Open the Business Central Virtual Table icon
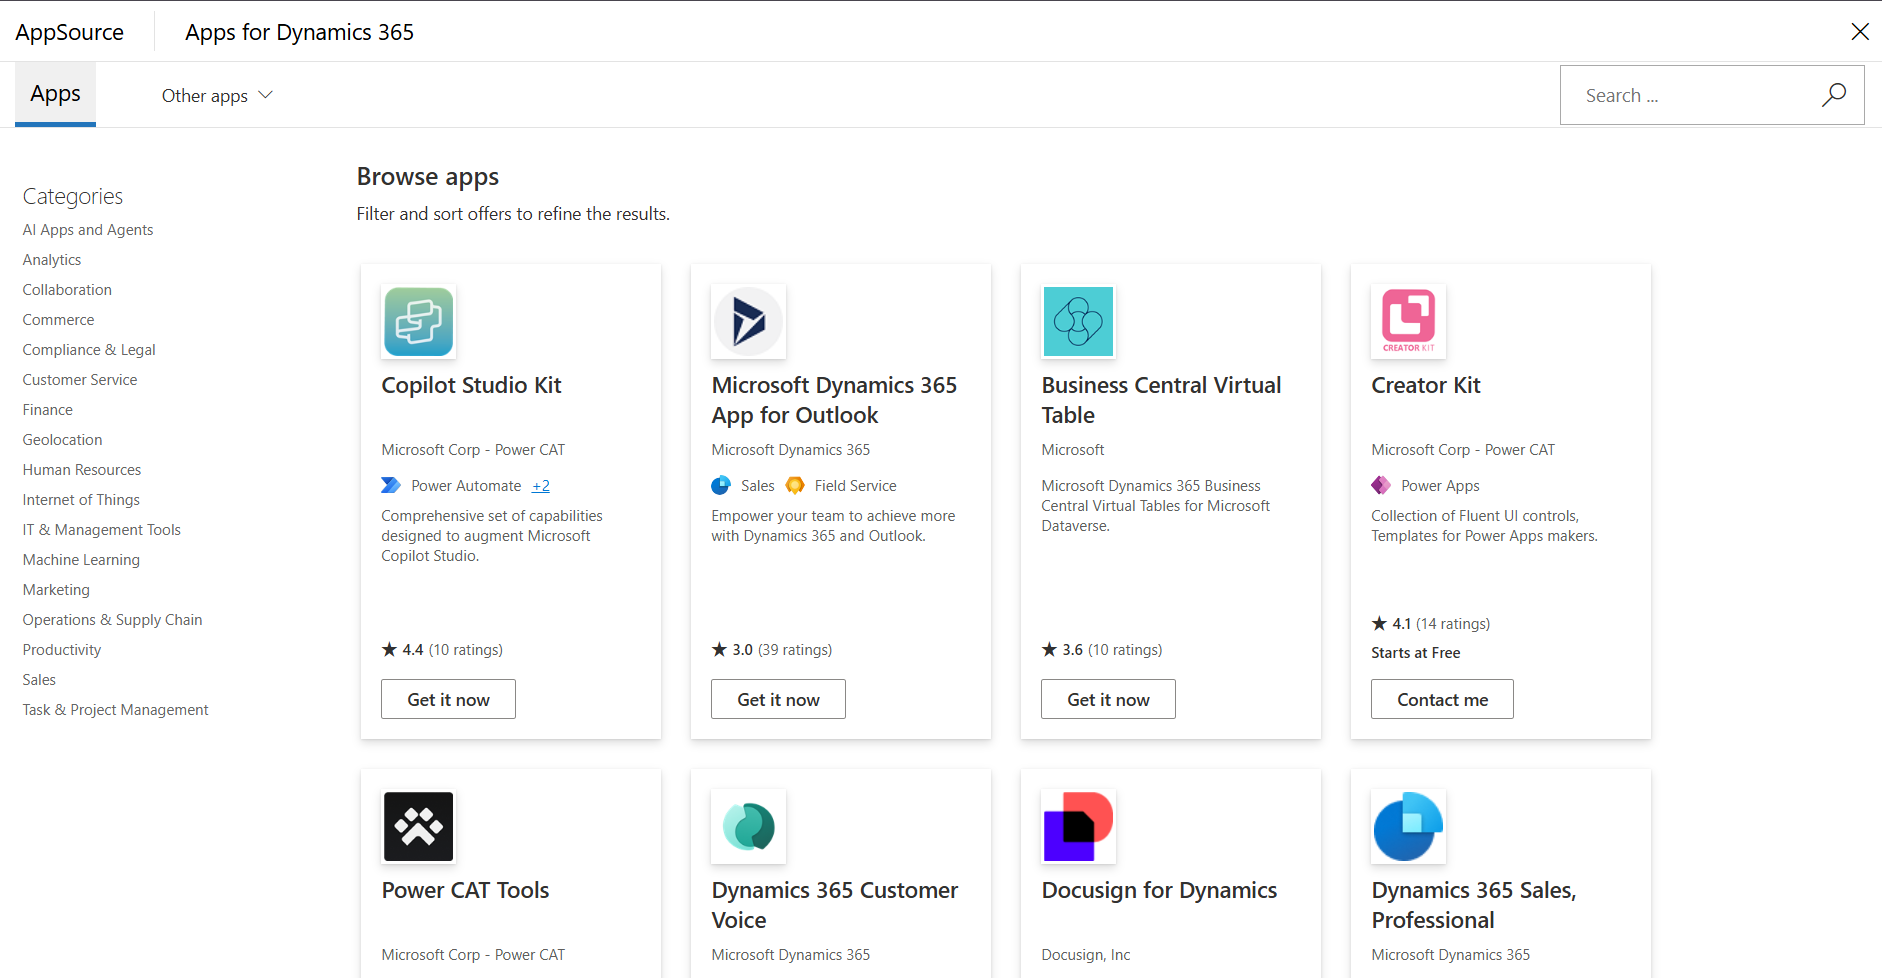Image resolution: width=1882 pixels, height=978 pixels. (x=1079, y=322)
